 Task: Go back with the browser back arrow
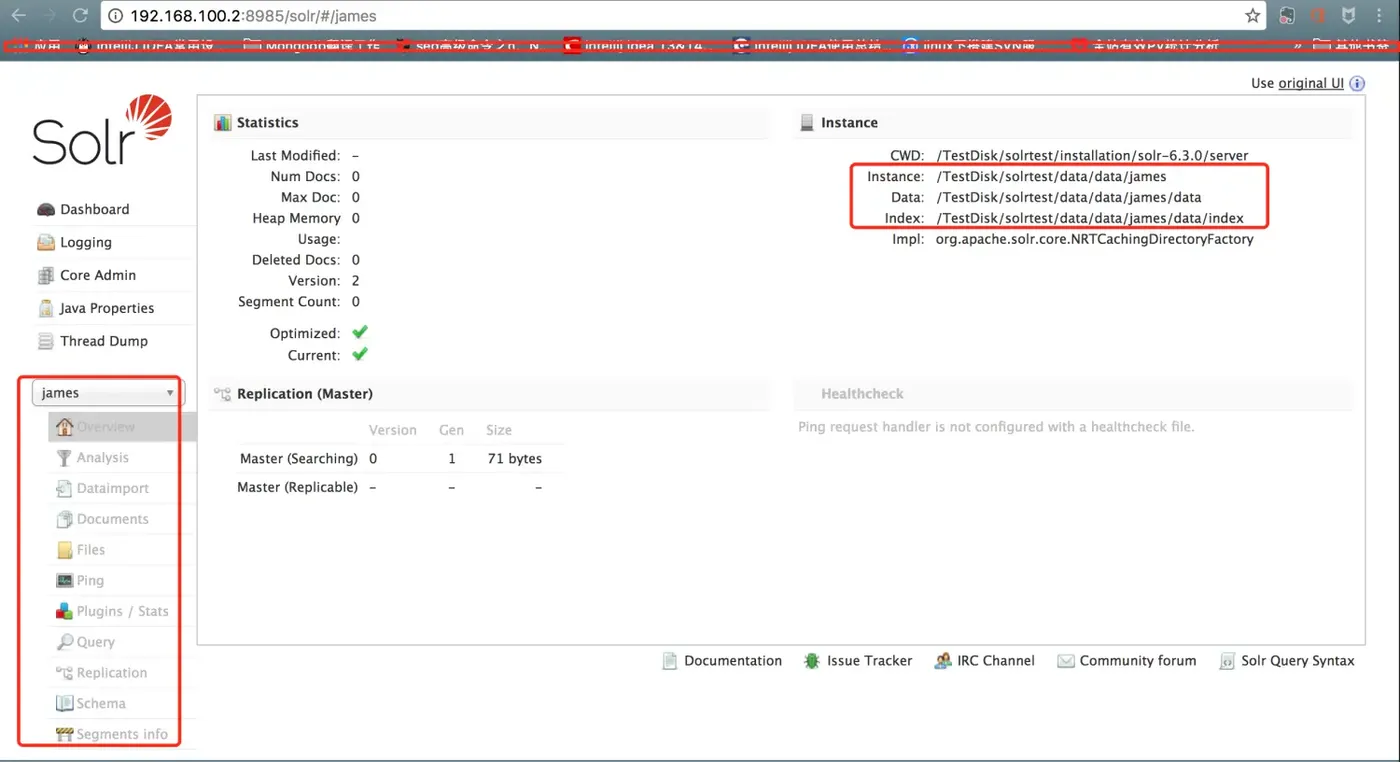[18, 15]
